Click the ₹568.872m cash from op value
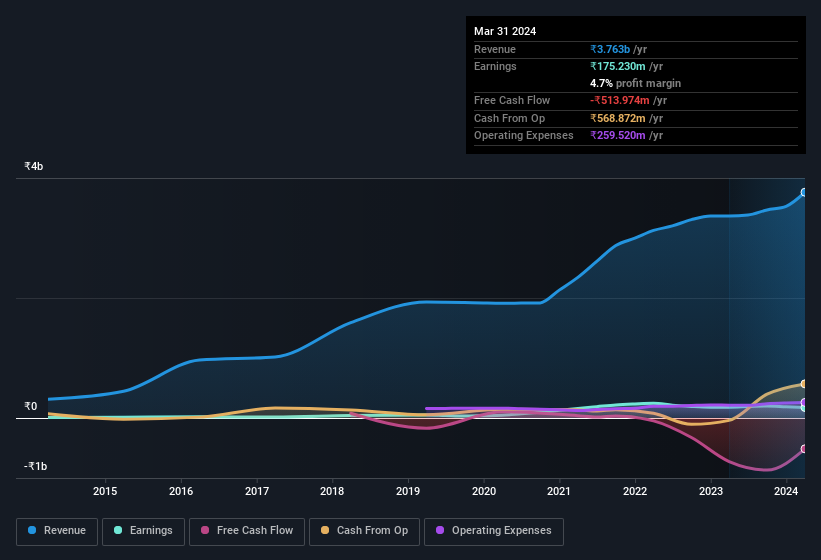Screen dimensions: 821x560 [618, 118]
